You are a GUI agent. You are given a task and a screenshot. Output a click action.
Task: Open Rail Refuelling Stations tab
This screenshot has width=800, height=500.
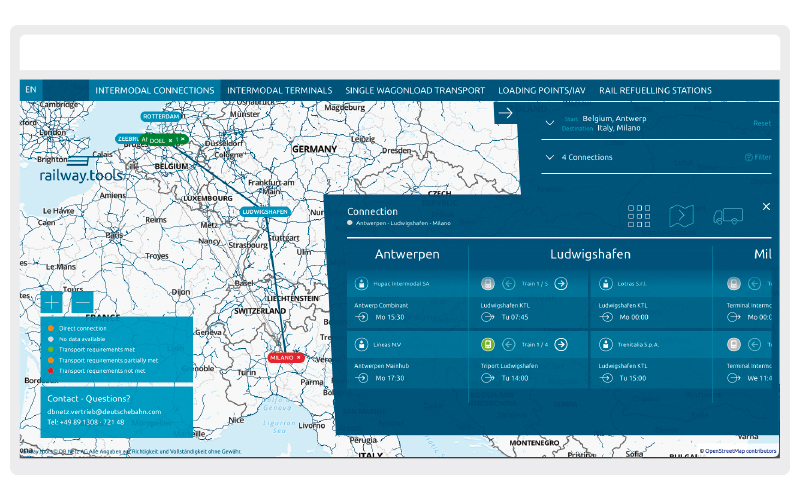(x=654, y=91)
